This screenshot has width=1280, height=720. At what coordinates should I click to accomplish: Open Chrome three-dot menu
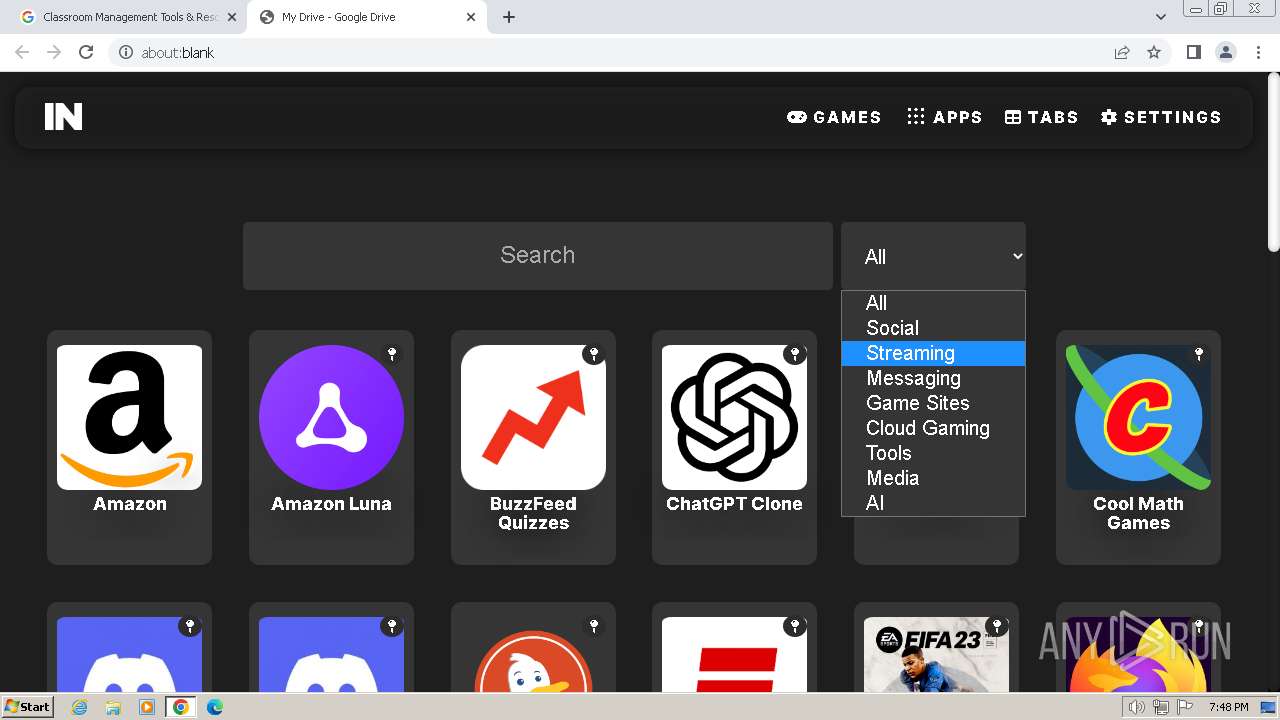[1259, 52]
